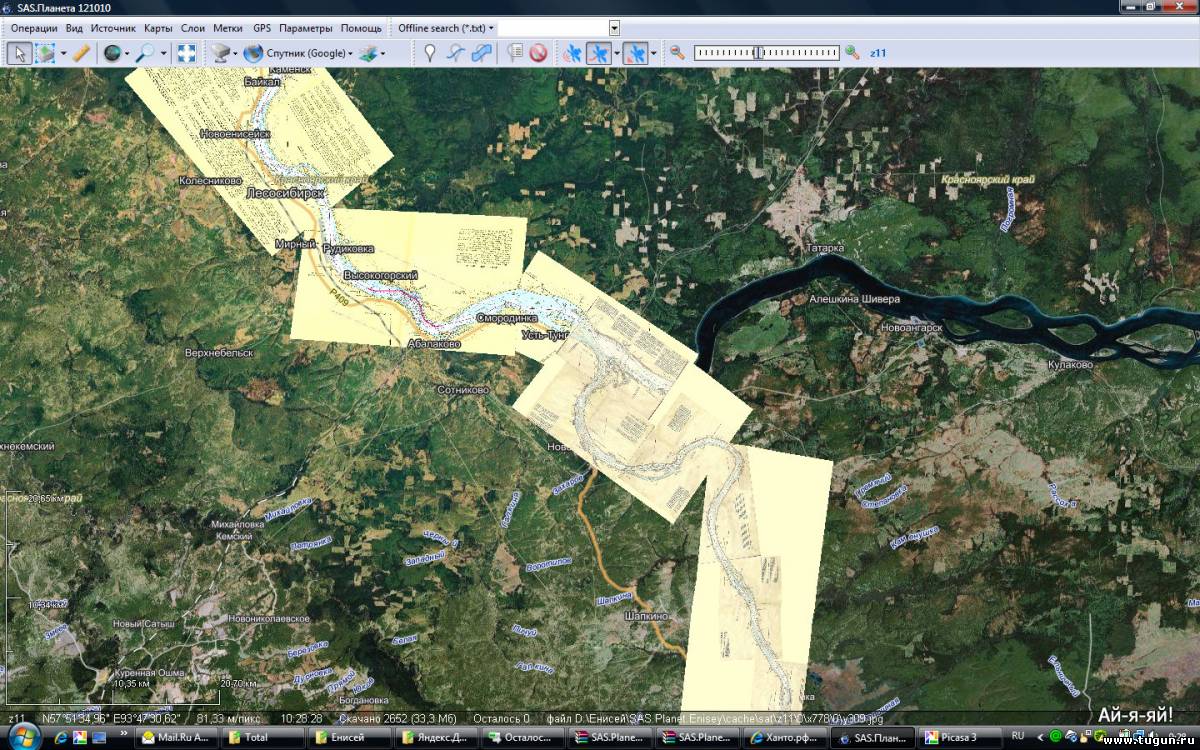The width and height of the screenshot is (1200, 750).
Task: Open the Offline search (*.txt) selector
Action: pos(445,28)
